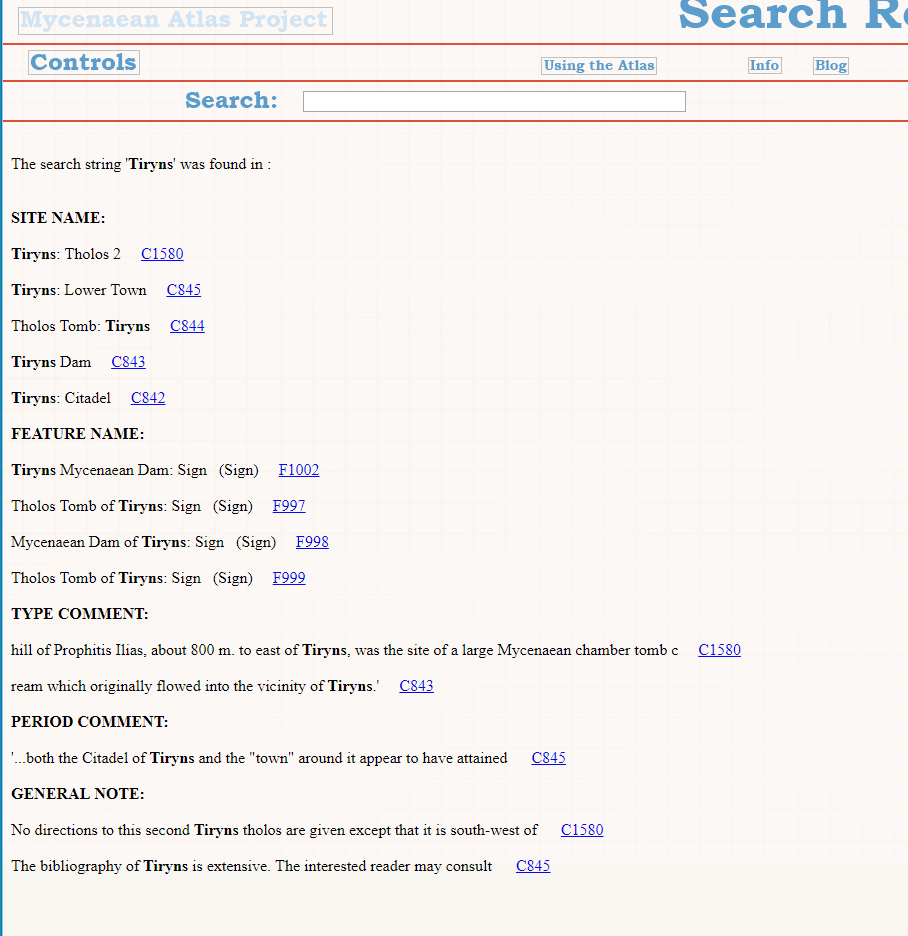
Task: Click the Mycenaean Atlas Project title button
Action: [x=175, y=20]
